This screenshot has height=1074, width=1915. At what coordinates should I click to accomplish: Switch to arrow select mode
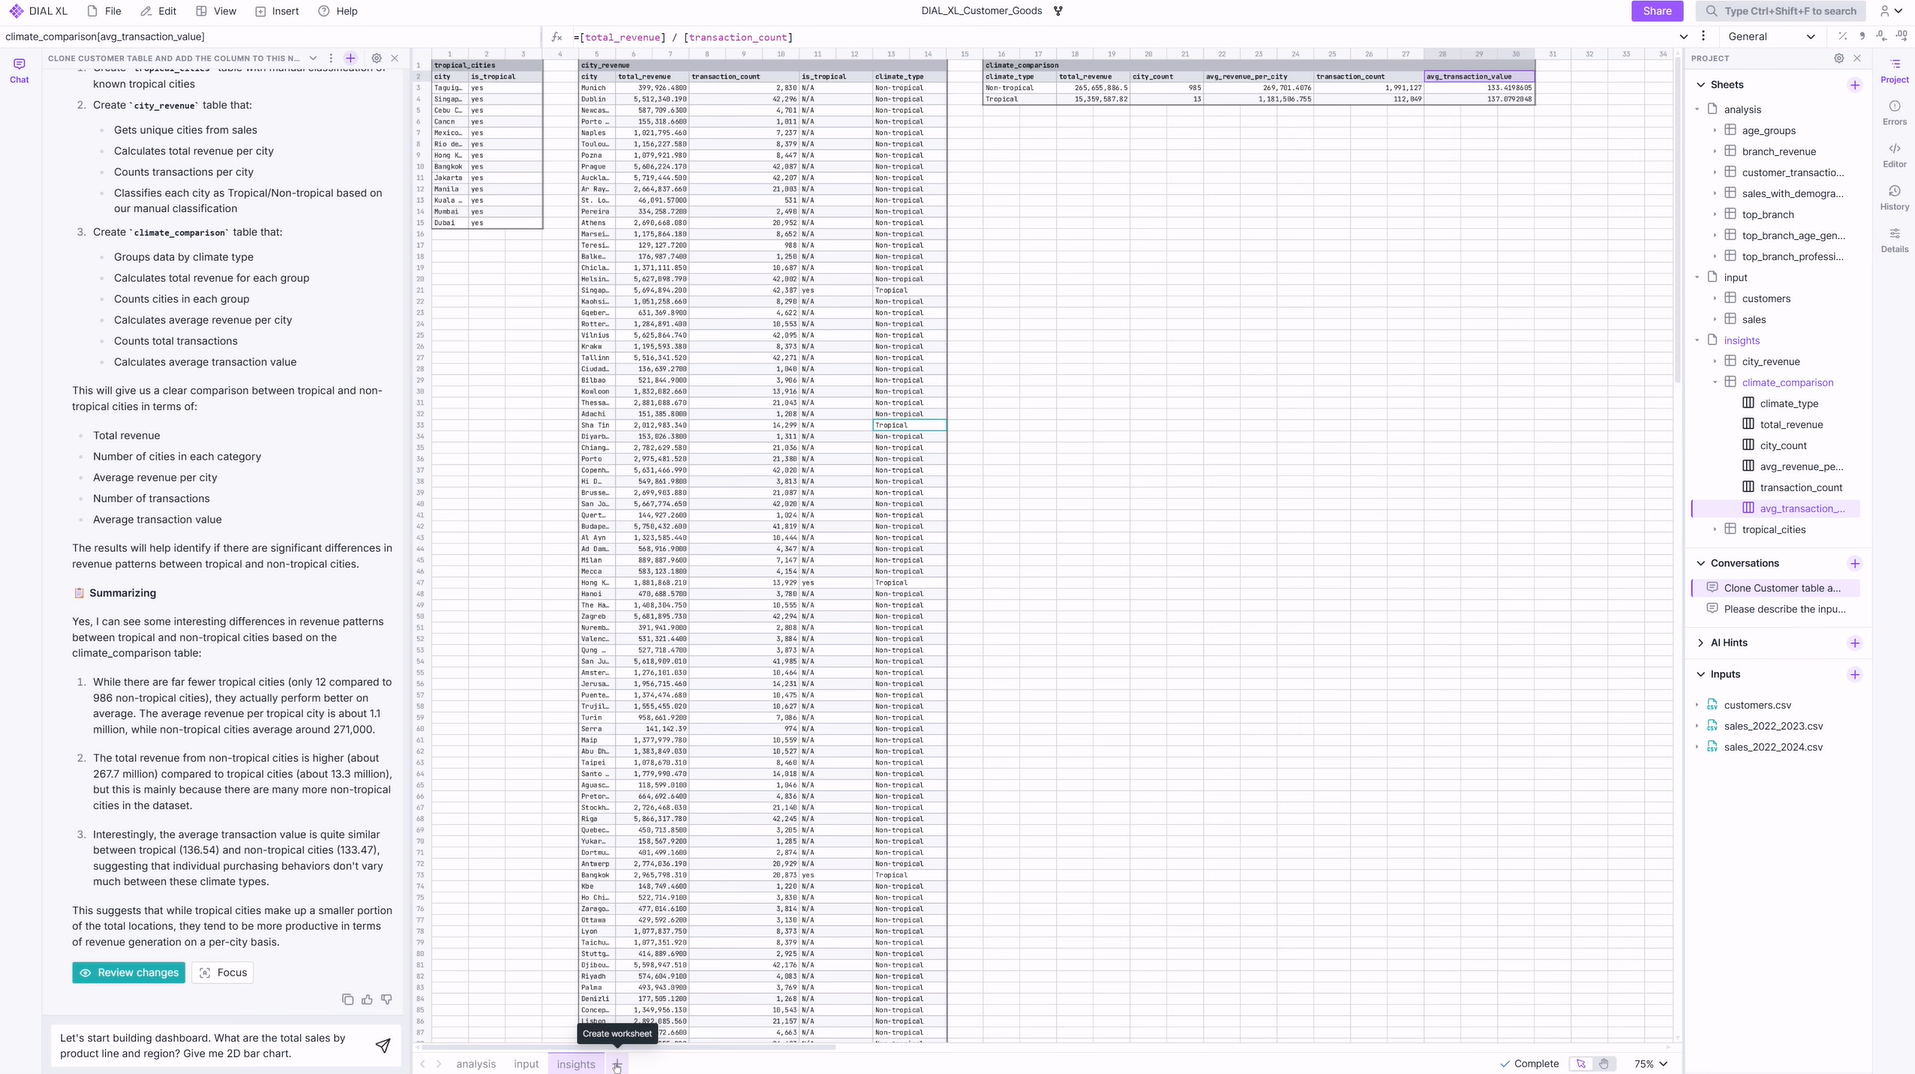[x=1581, y=1063]
